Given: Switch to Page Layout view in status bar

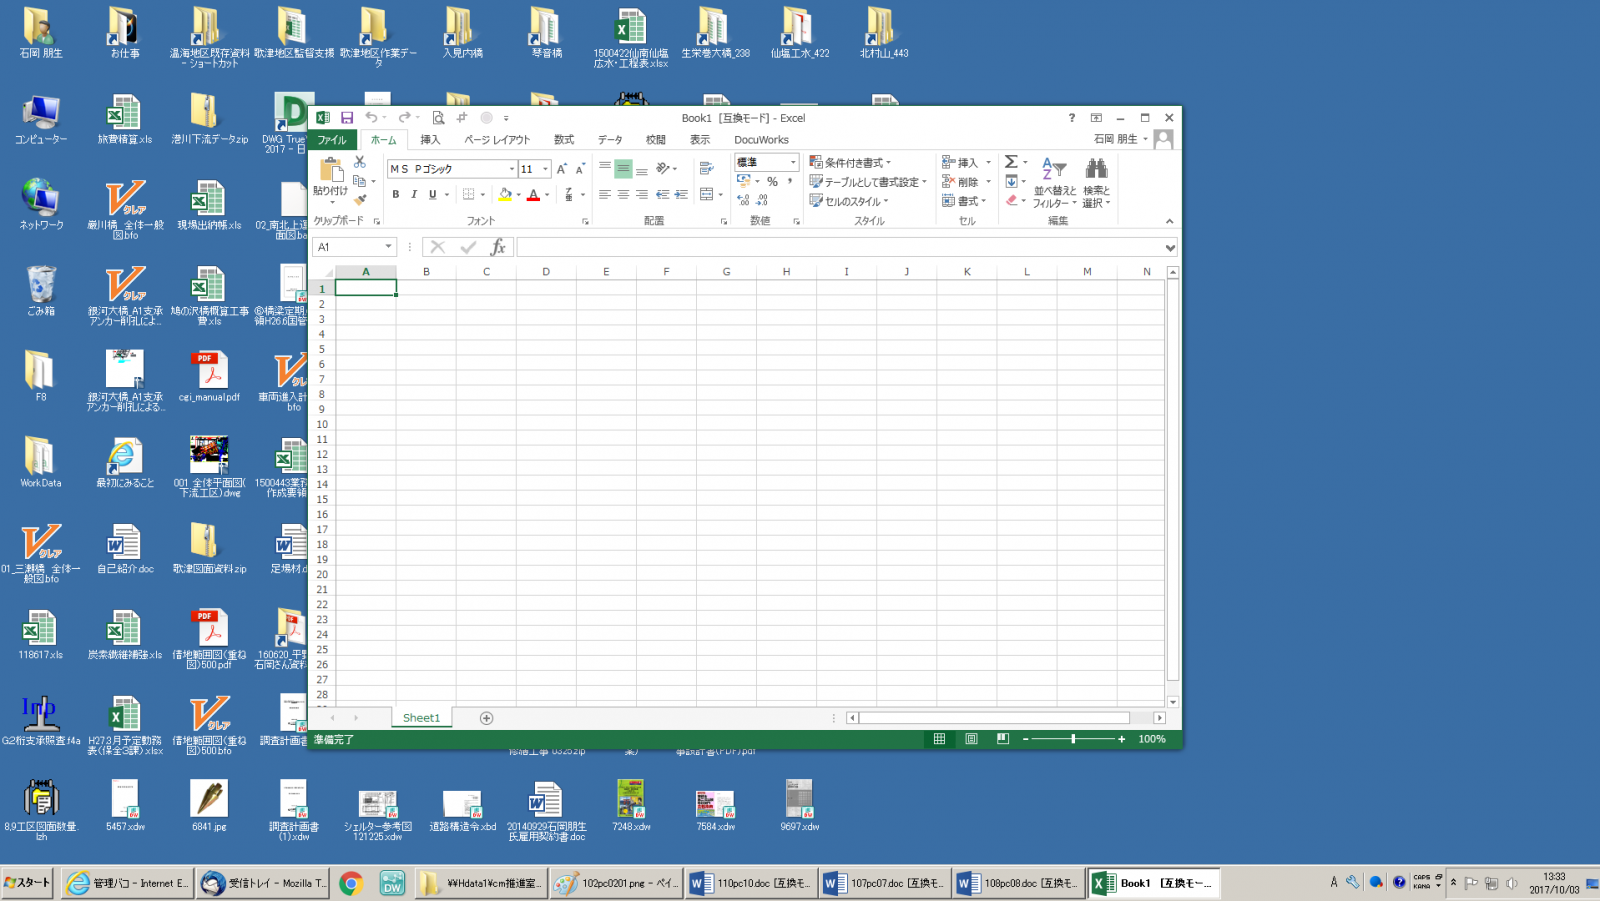Looking at the screenshot, I should [971, 739].
